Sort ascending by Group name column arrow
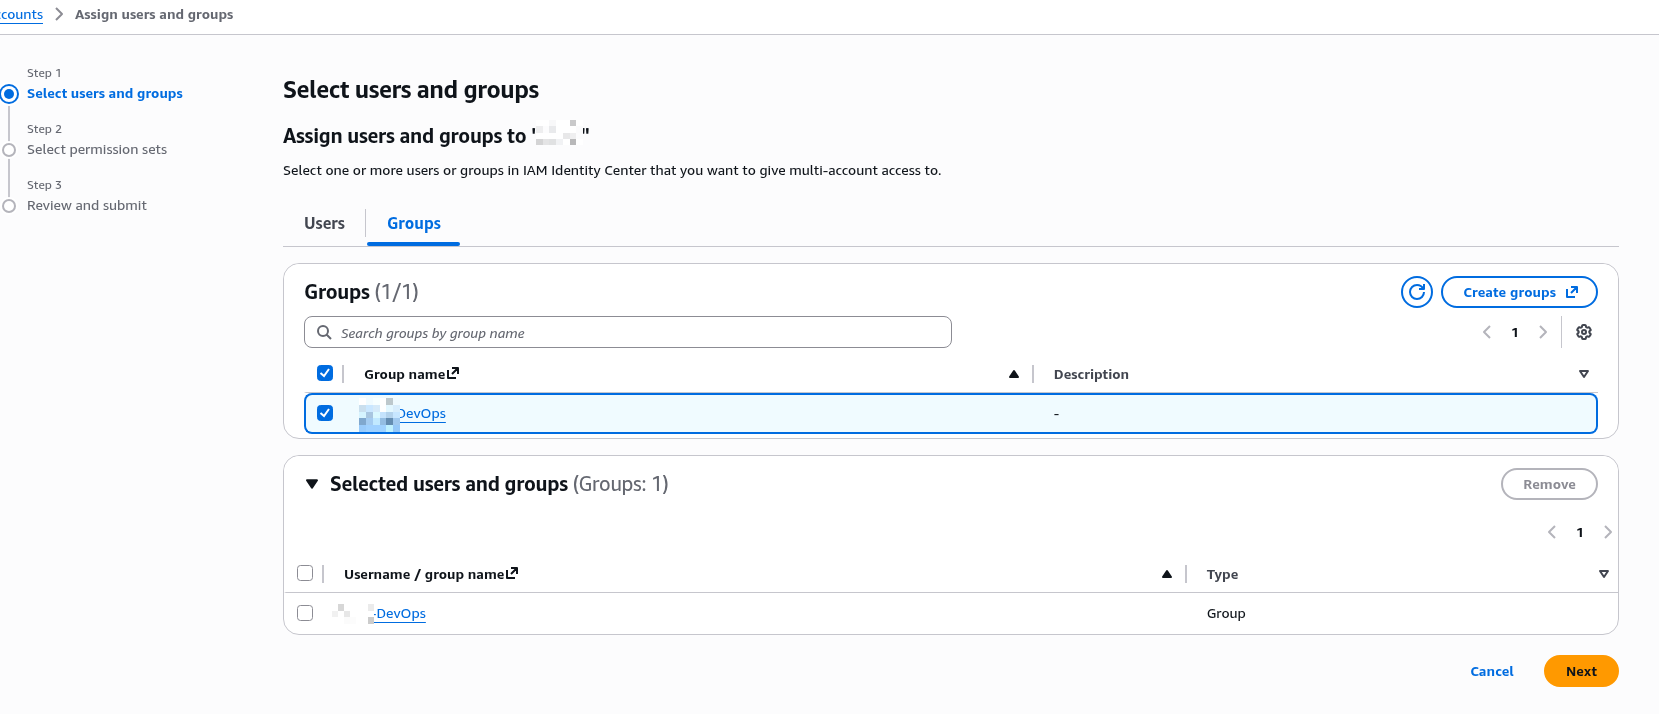The image size is (1659, 714). point(1013,374)
